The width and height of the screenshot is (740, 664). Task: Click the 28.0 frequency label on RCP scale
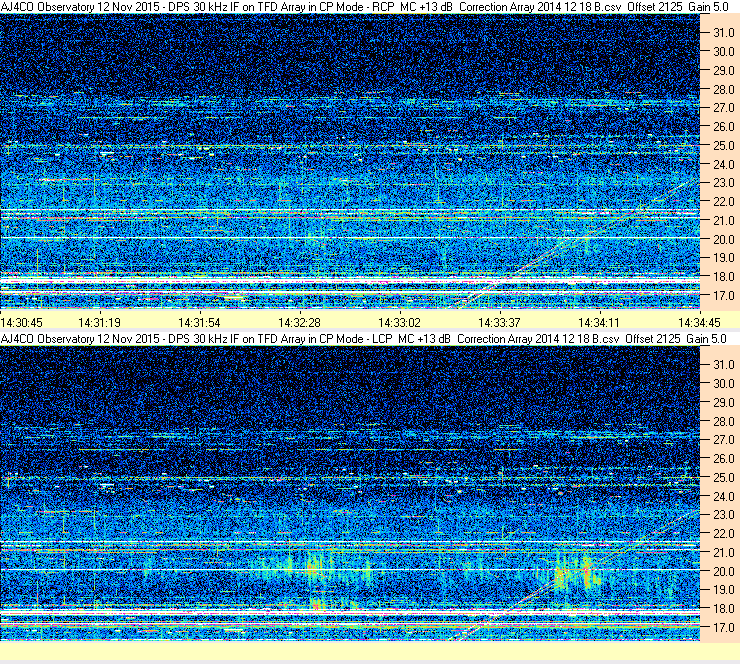[723, 89]
